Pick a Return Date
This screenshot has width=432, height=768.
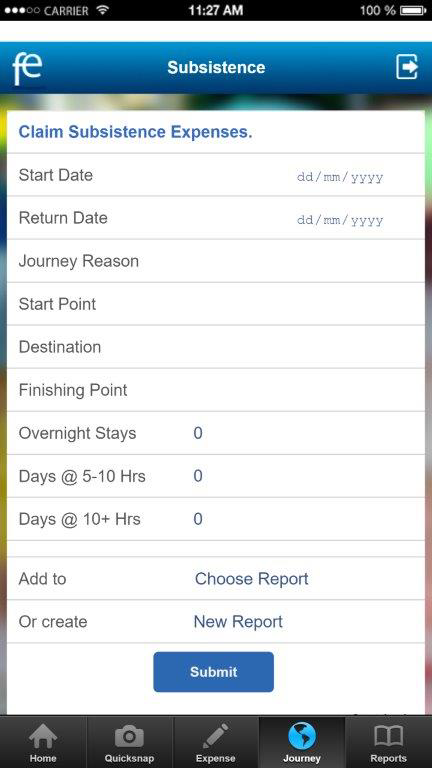point(340,220)
